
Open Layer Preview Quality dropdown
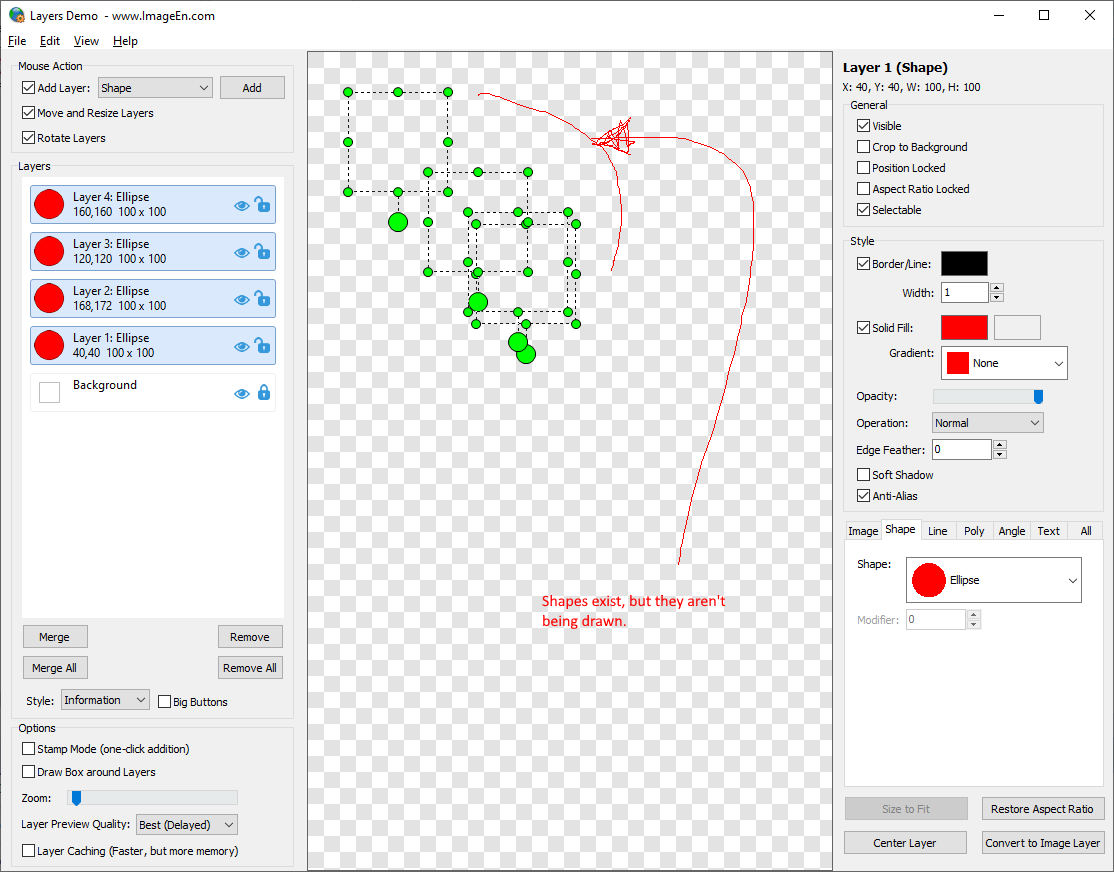click(187, 824)
